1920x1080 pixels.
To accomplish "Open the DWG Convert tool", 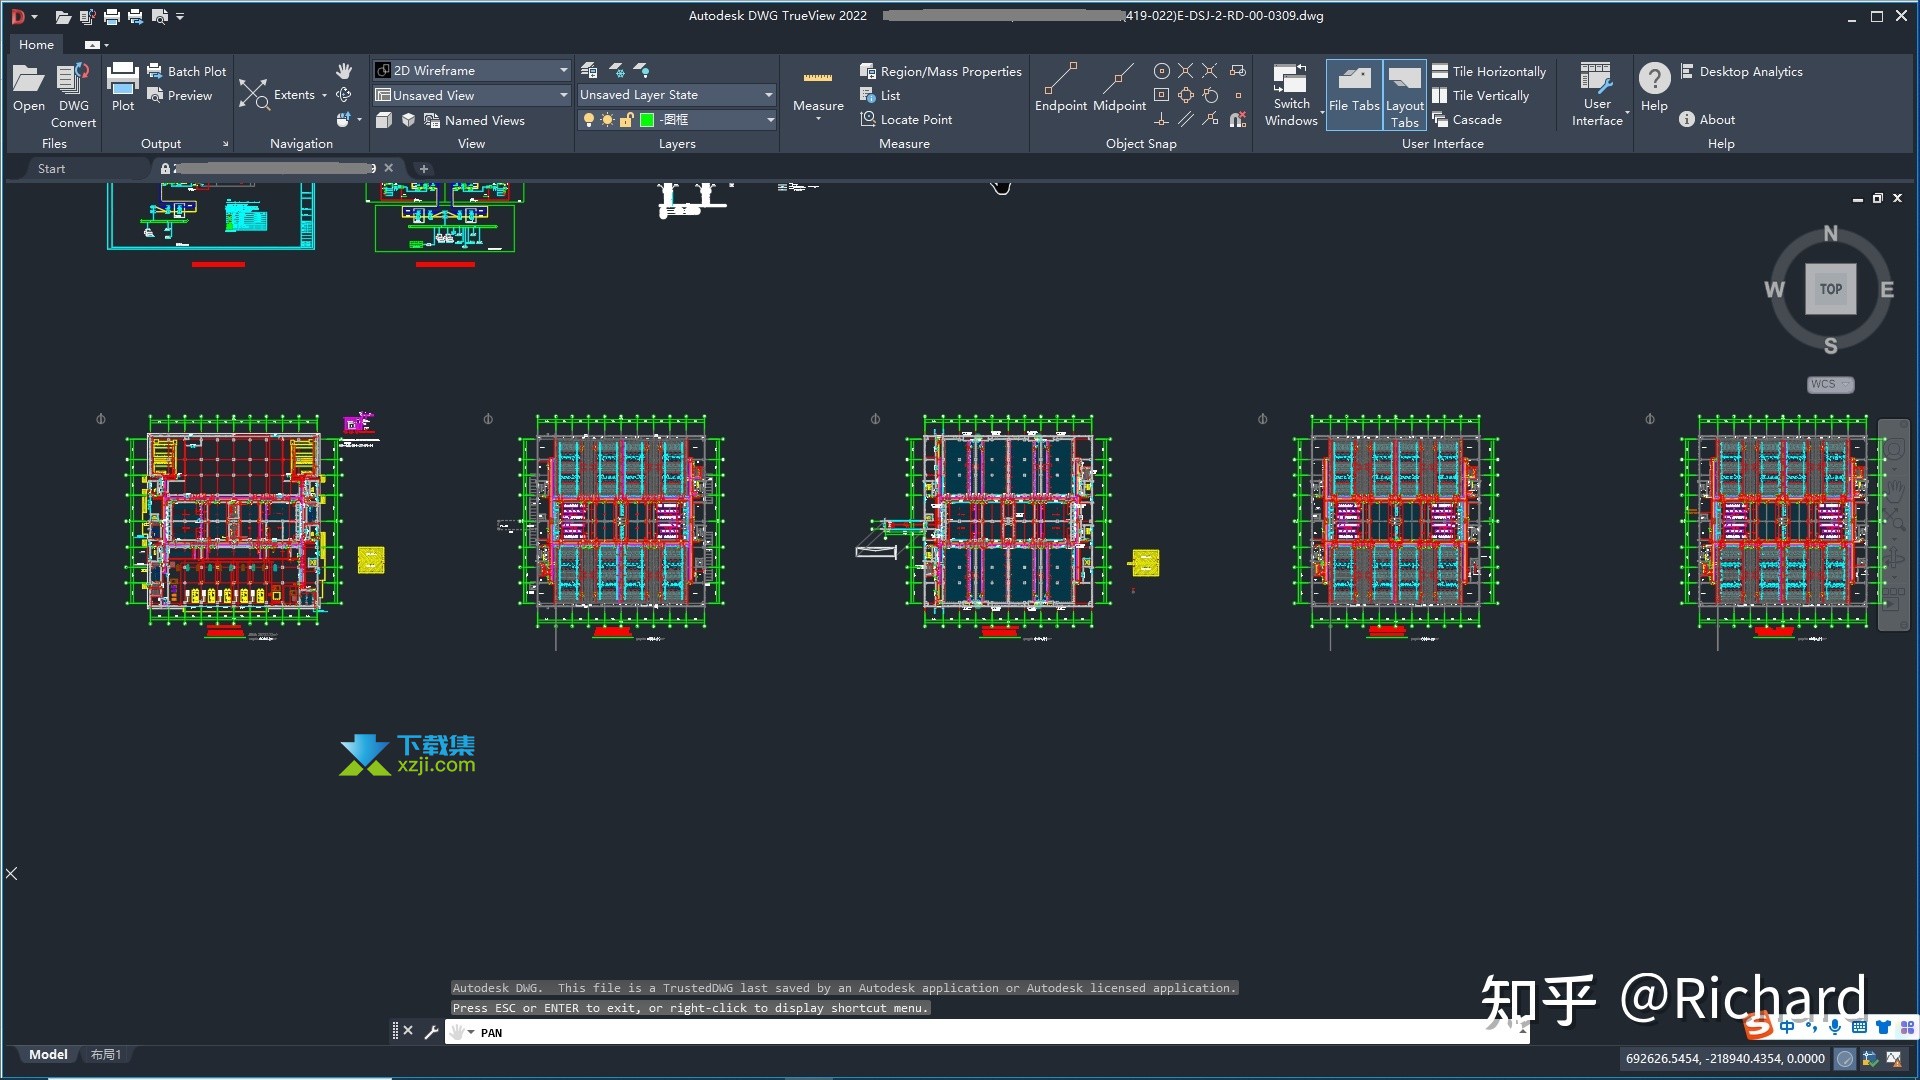I will point(73,96).
